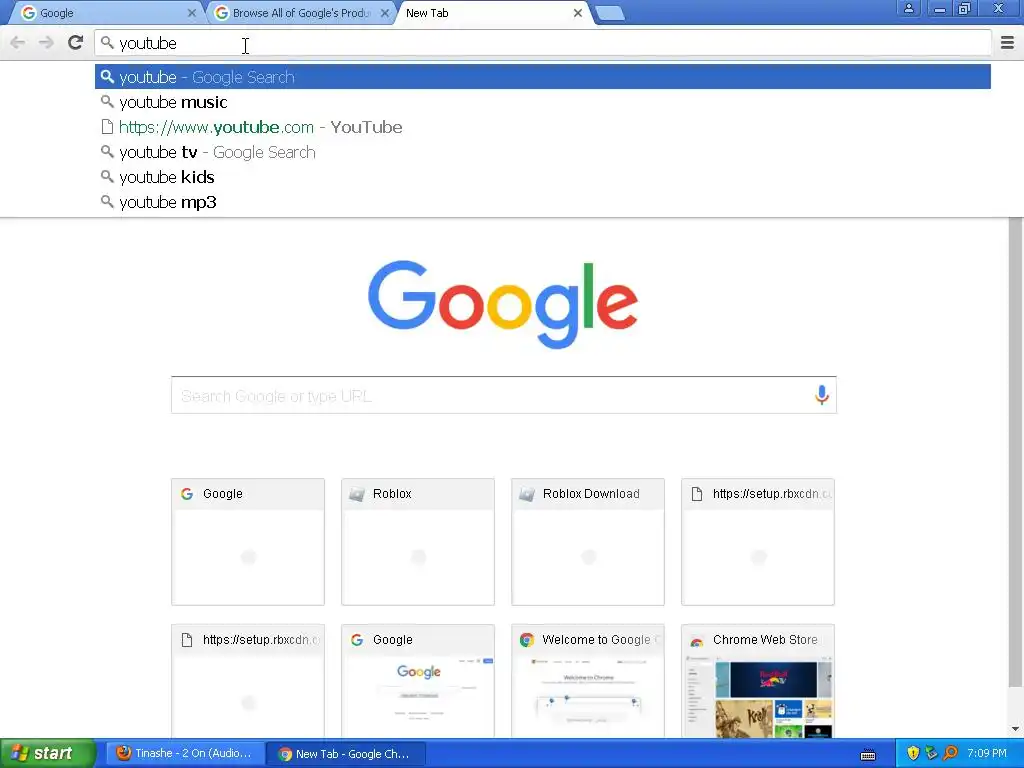Viewport: 1024px width, 768px height.
Task: Select the New Tab tab
Action: [494, 13]
